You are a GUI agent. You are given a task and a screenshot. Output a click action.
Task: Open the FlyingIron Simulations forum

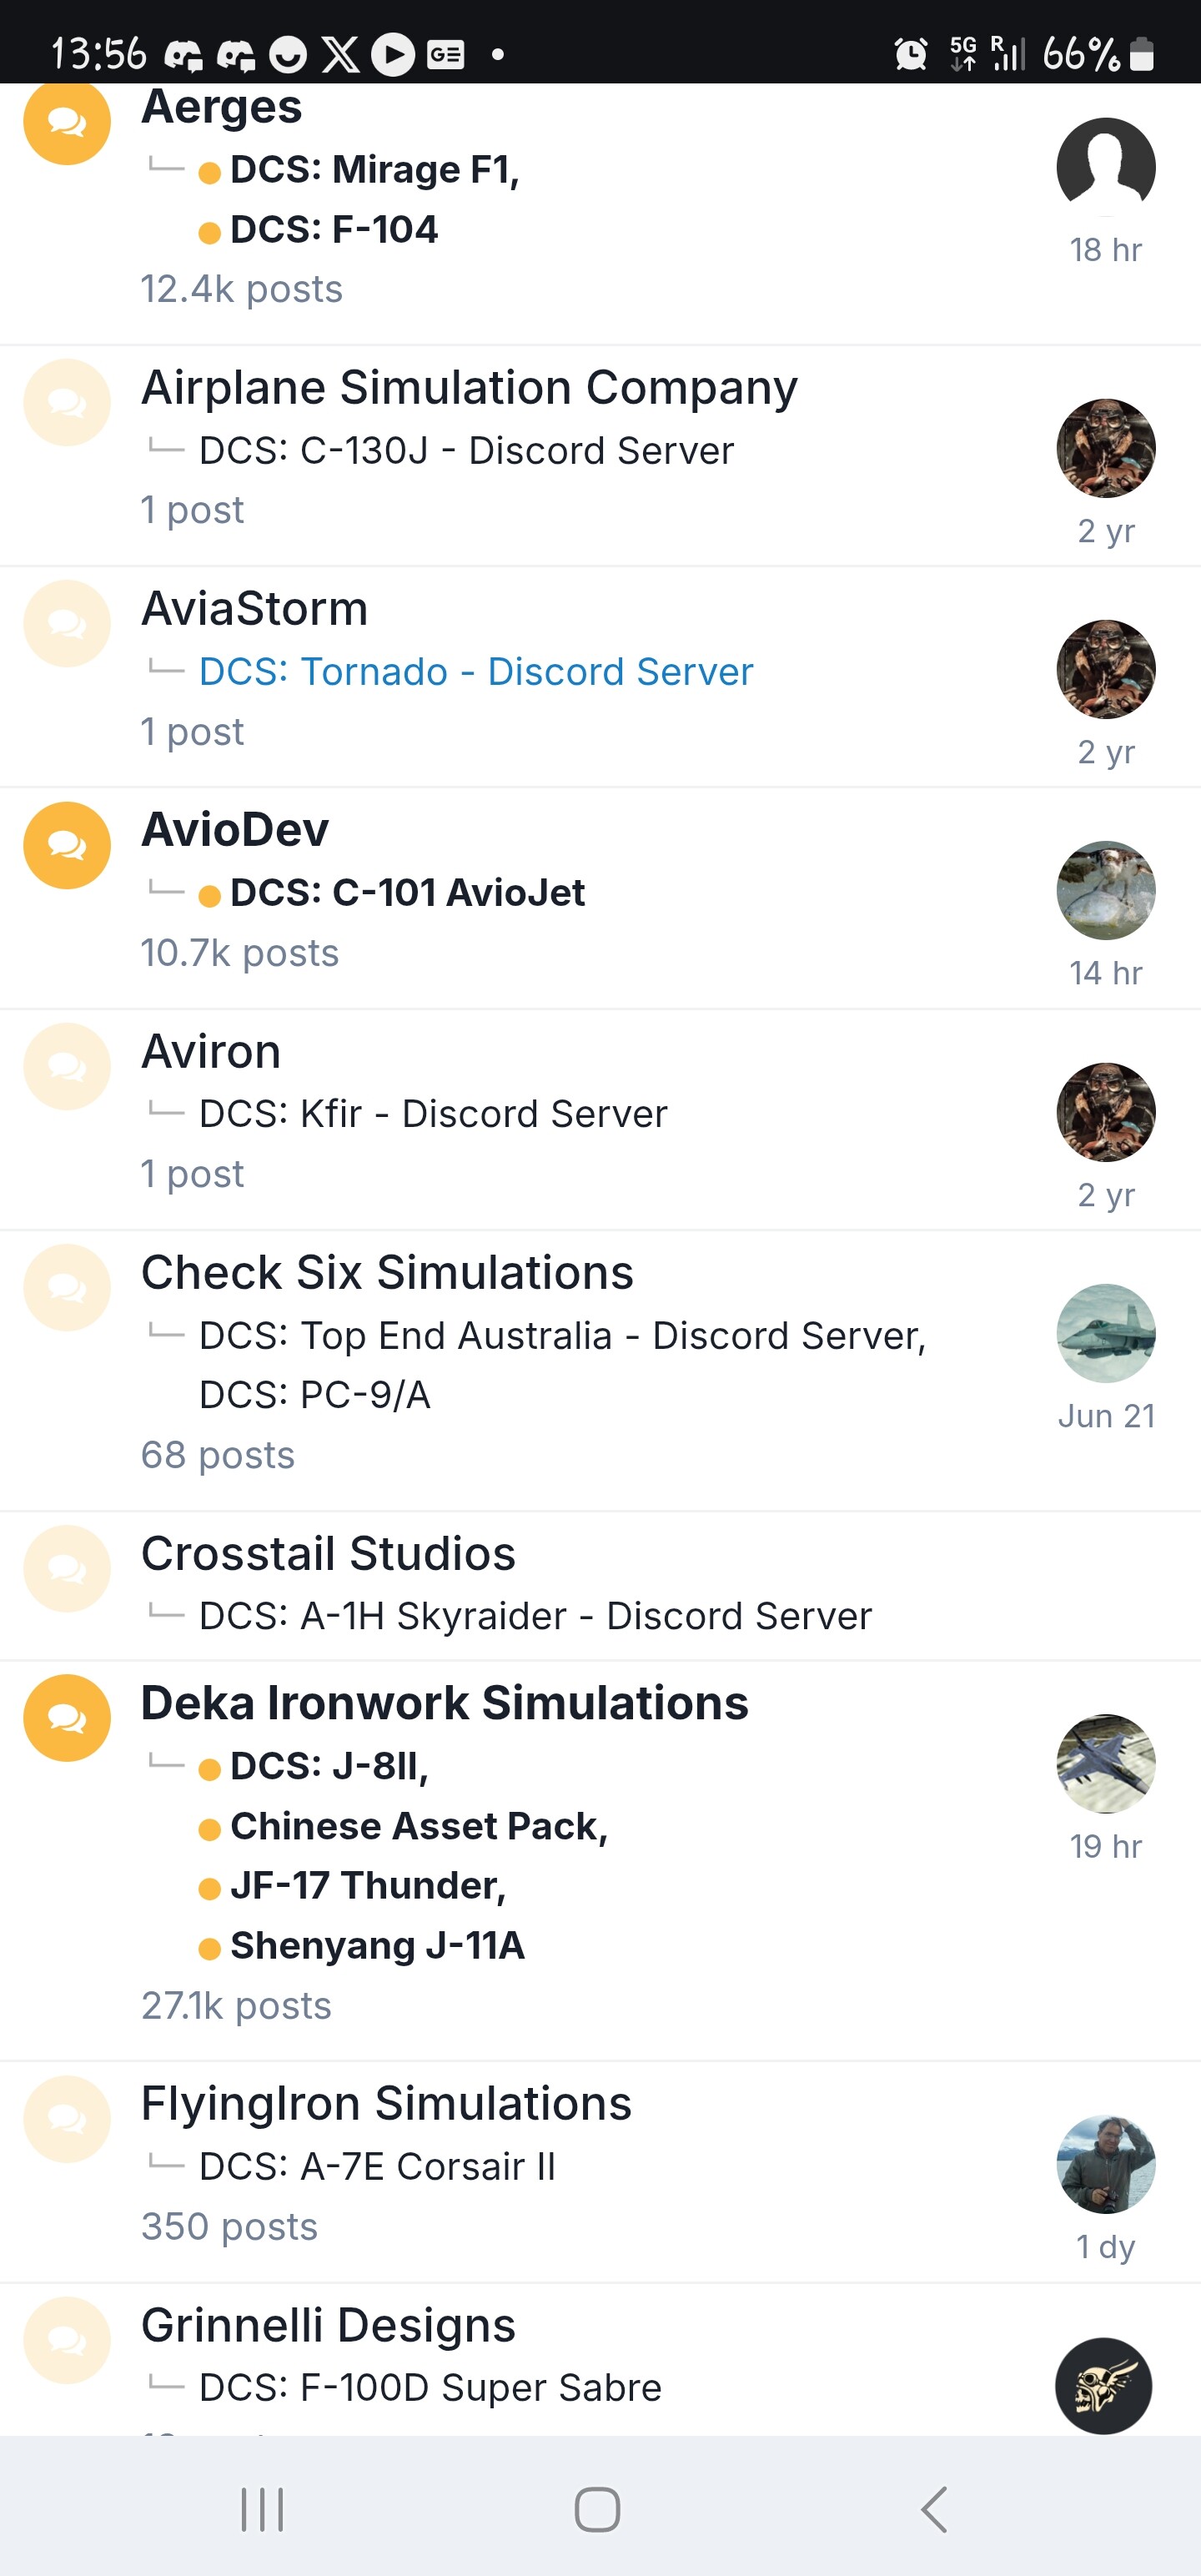point(386,2104)
